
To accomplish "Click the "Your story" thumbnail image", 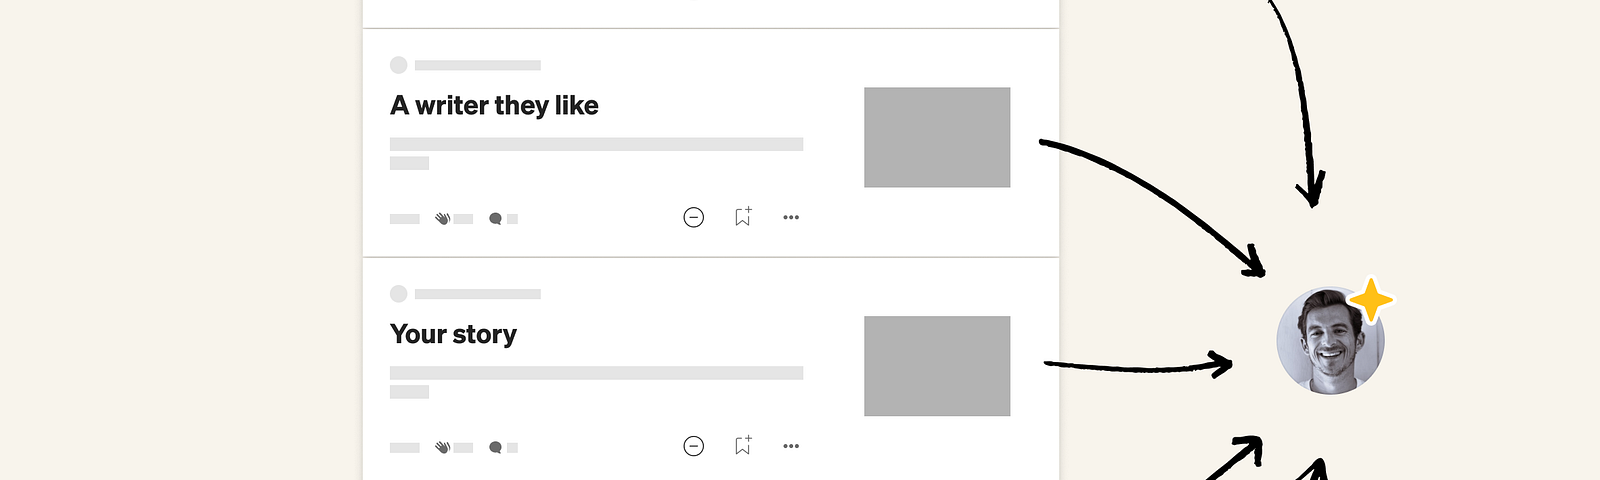I will (937, 366).
